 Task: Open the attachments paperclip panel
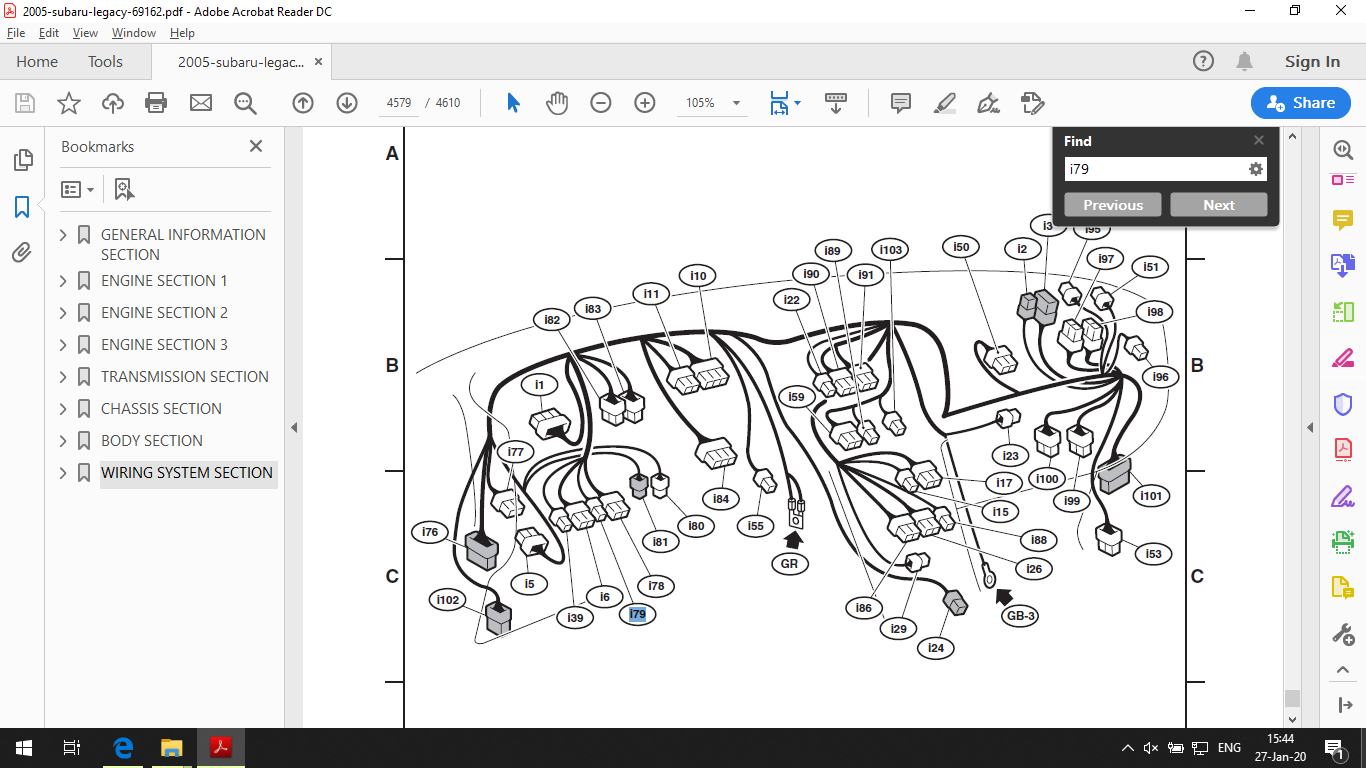click(x=21, y=252)
